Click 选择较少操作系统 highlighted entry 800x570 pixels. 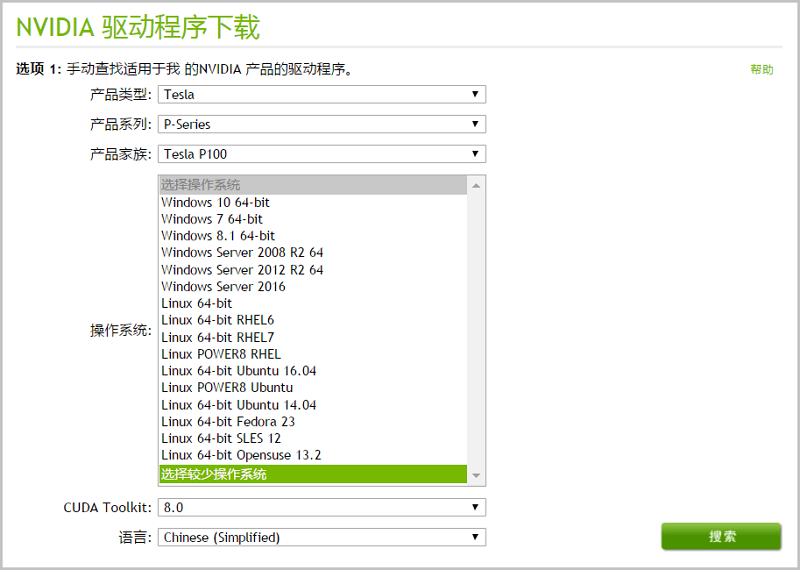tap(313, 474)
